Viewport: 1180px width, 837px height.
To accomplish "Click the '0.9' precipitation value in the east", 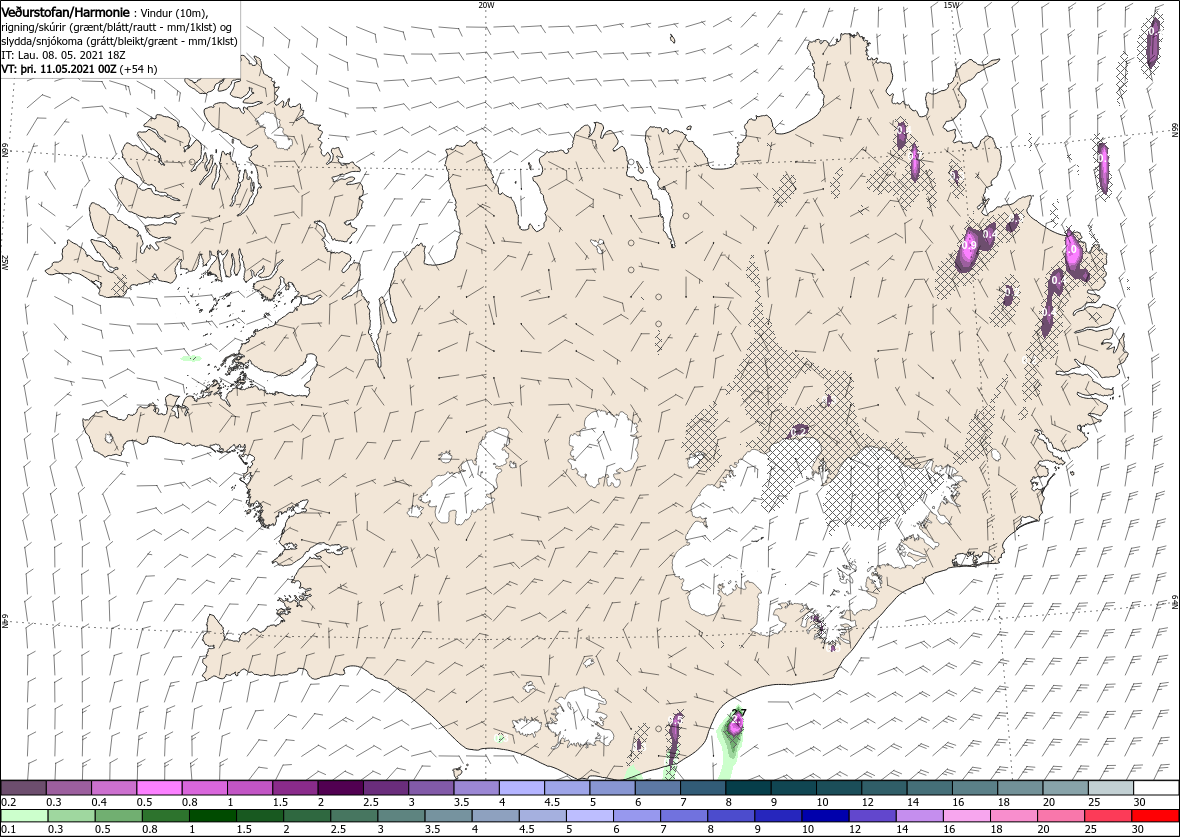I will (x=969, y=245).
